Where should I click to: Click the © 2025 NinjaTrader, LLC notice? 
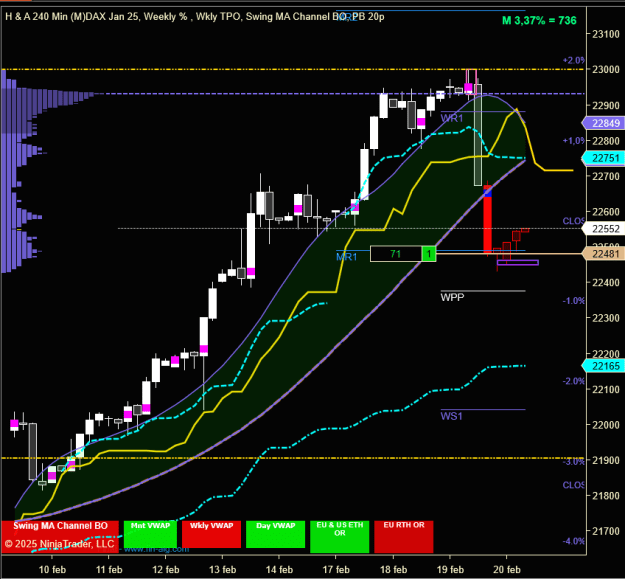click(59, 544)
